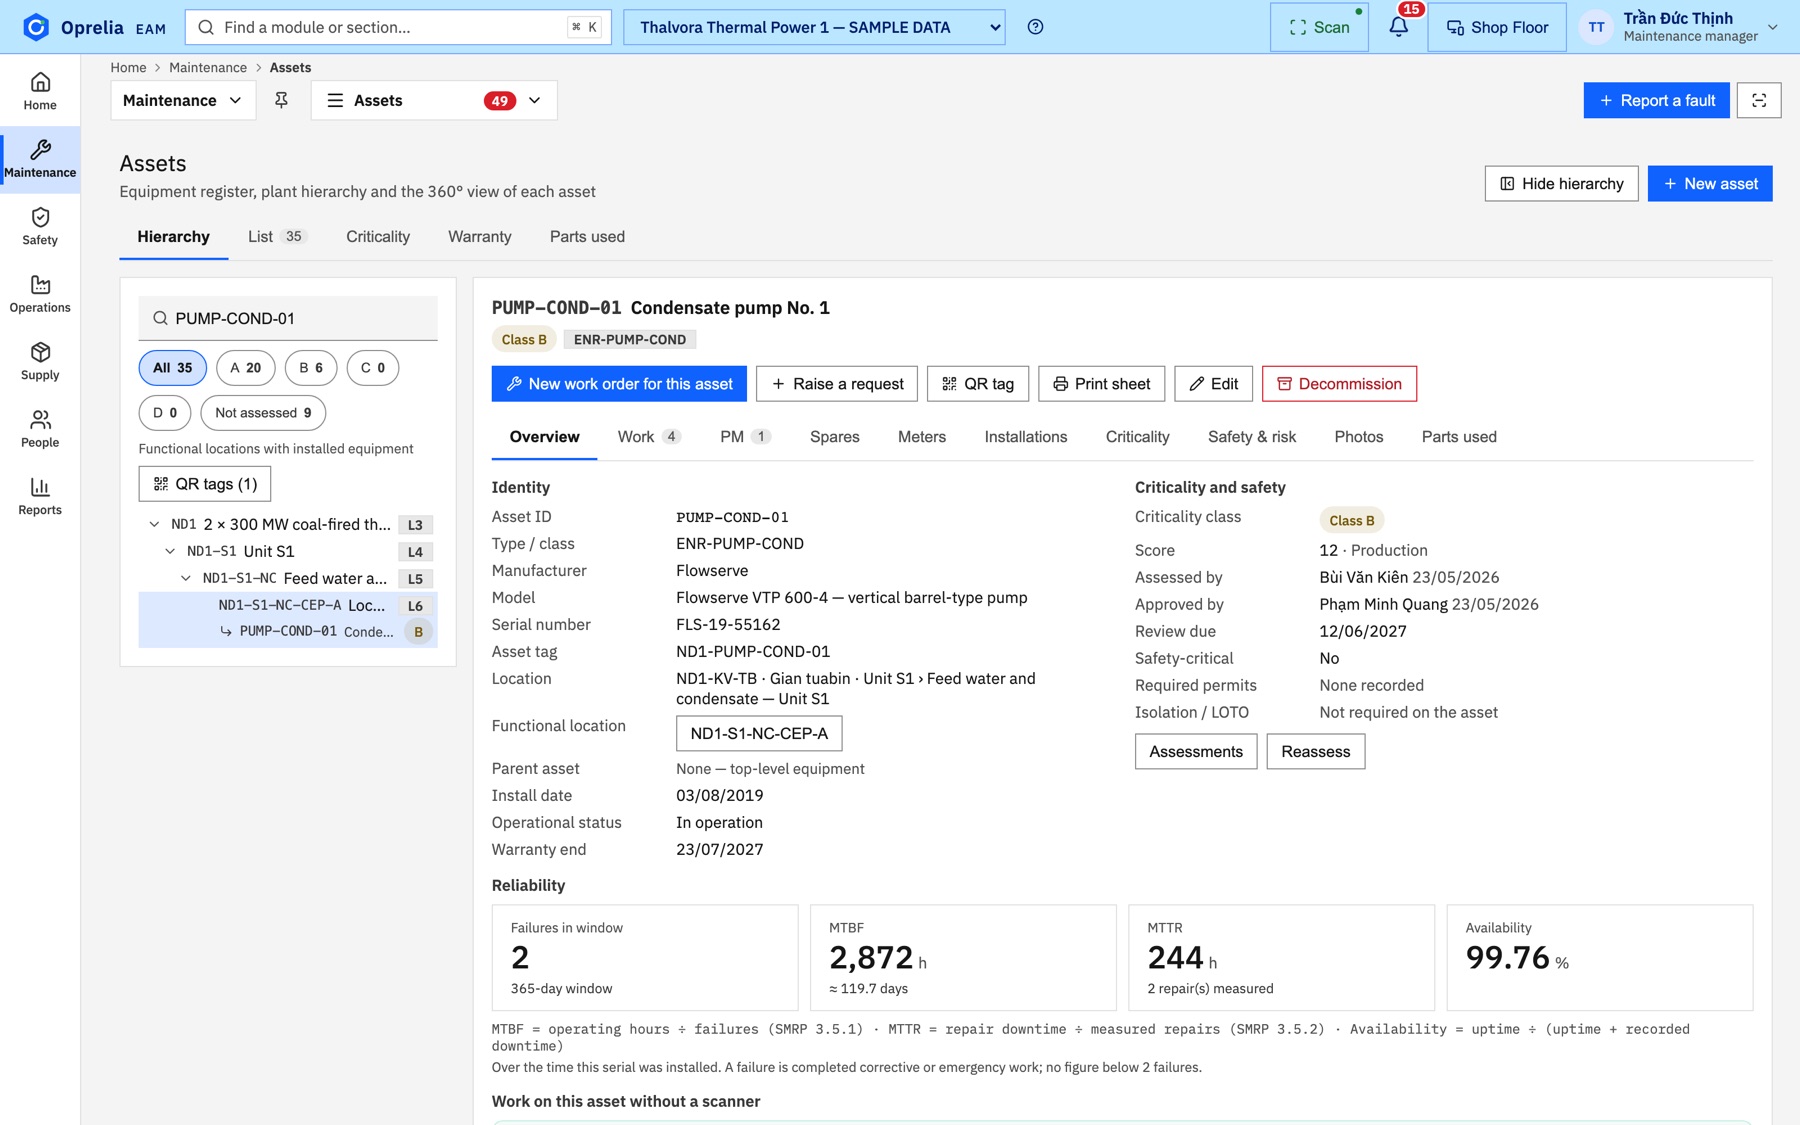Click the Oprelia logo icon
Viewport: 1800px width, 1125px height.
click(36, 27)
